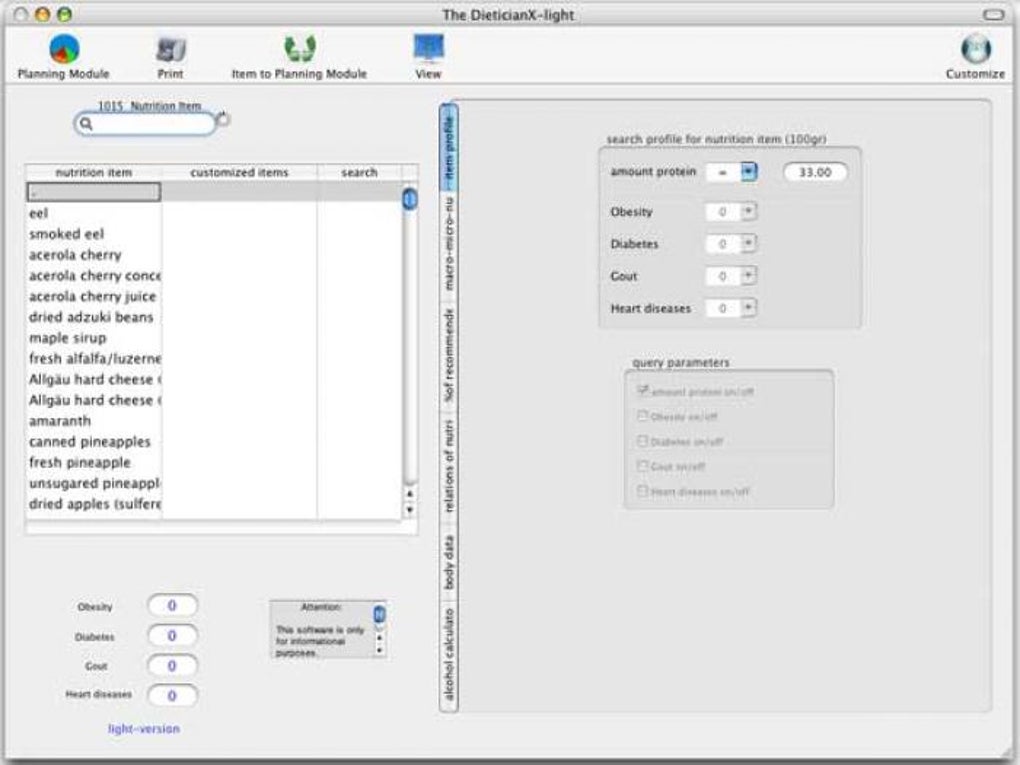This screenshot has width=1020, height=765.
Task: Open the amount protein operator dropdown
Action: pos(749,172)
